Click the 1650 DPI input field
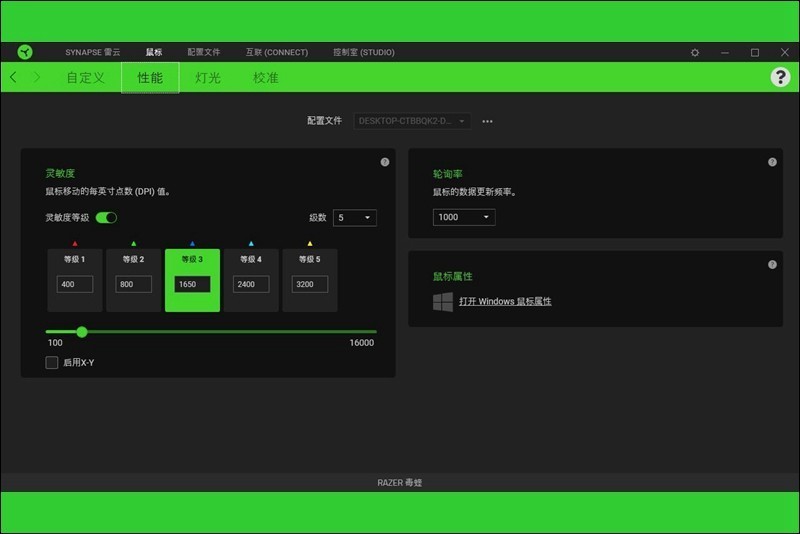The height and width of the screenshot is (534, 800). click(192, 284)
